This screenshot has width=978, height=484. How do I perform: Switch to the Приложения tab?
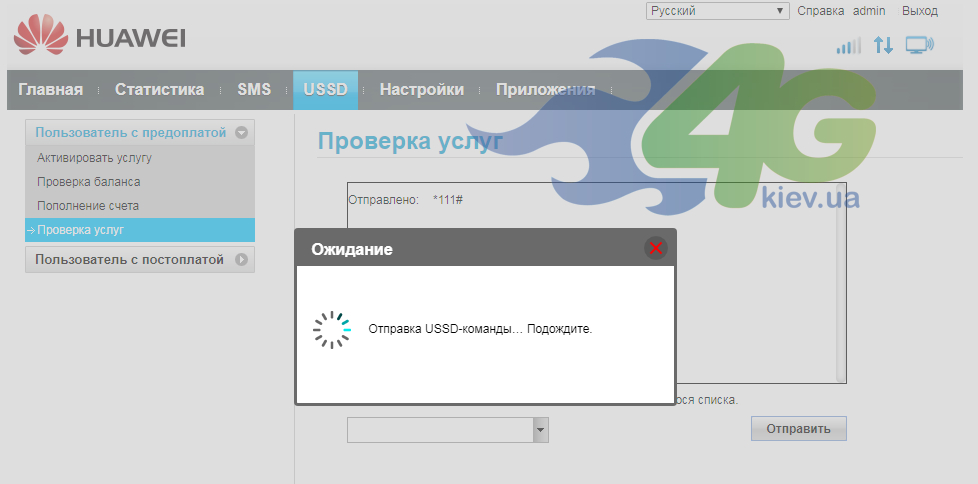[545, 90]
